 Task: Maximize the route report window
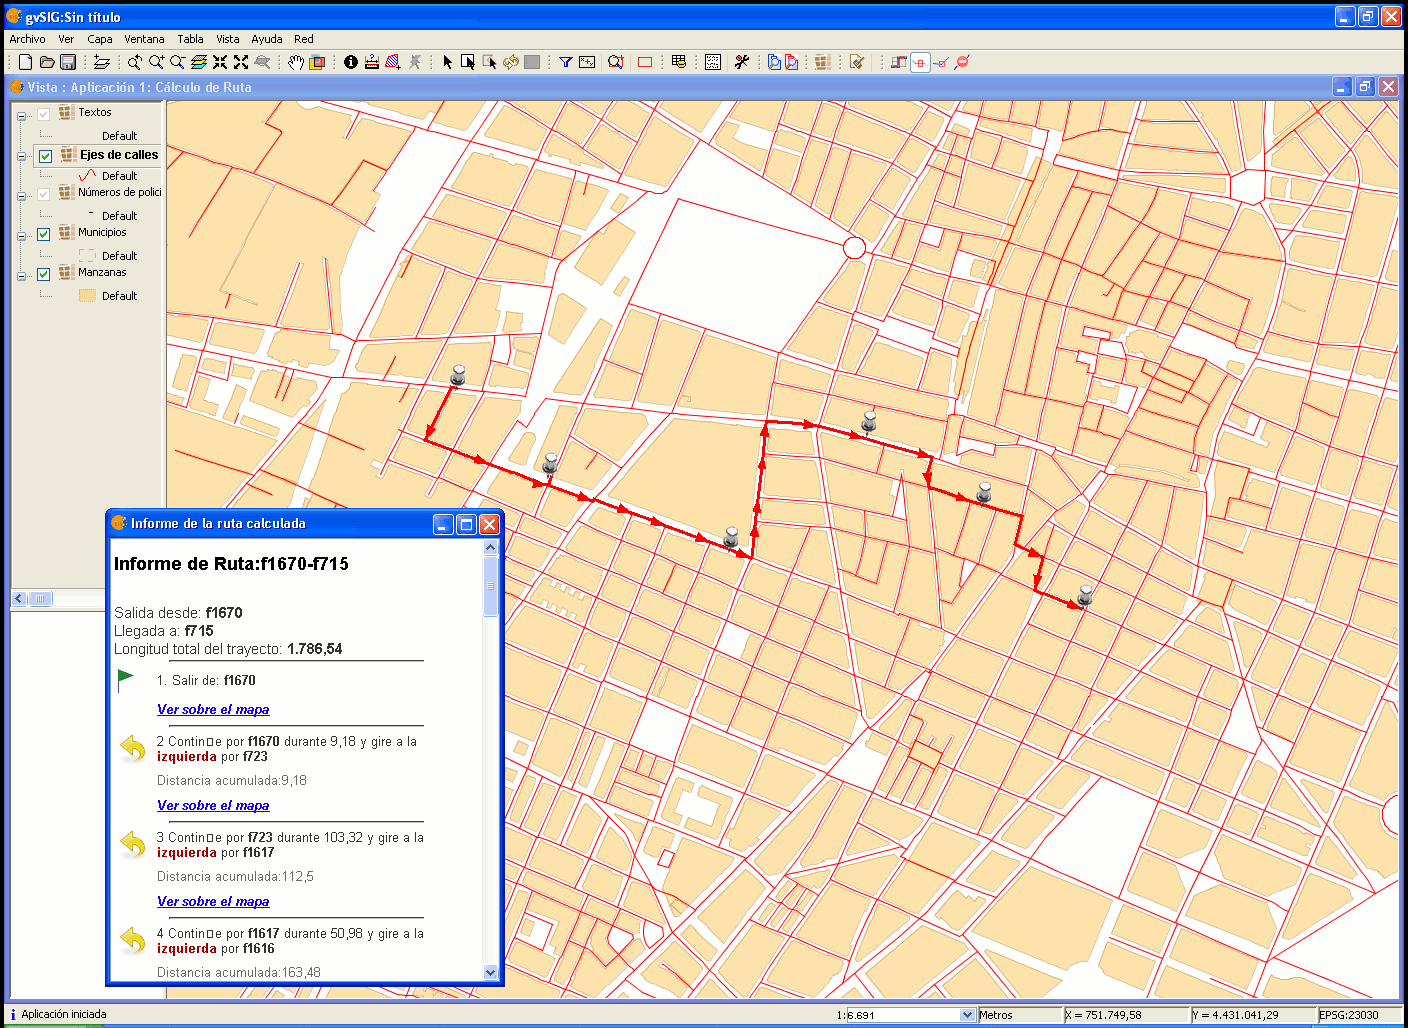pos(466,524)
